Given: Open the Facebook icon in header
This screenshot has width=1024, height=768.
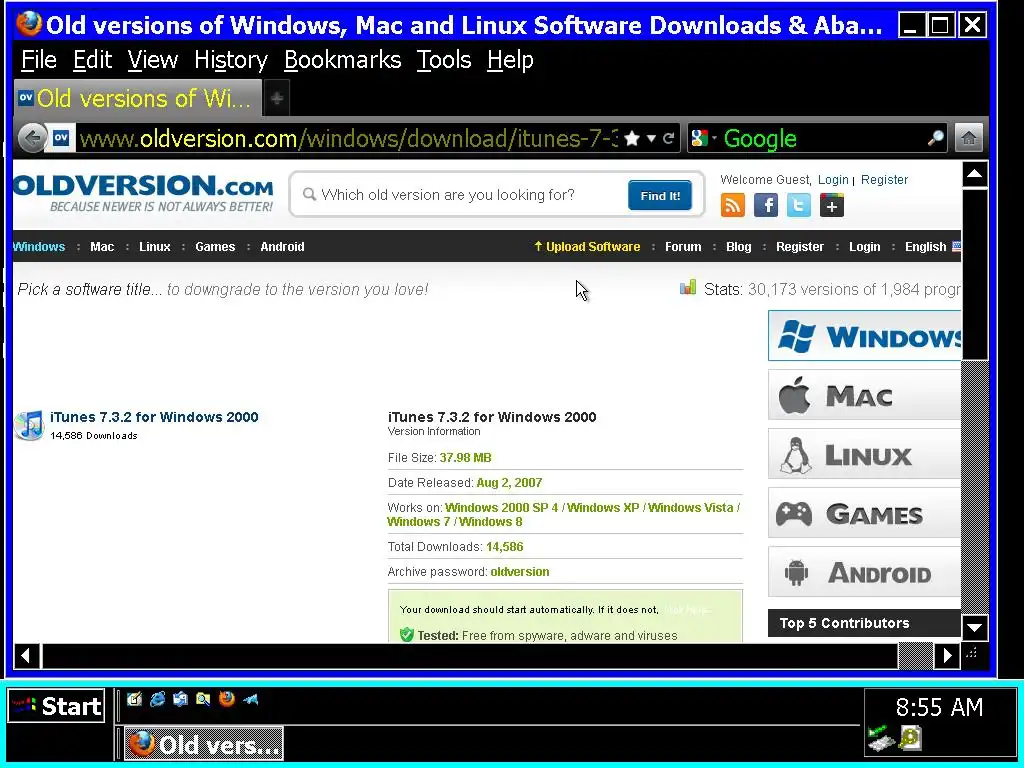Looking at the screenshot, I should pyautogui.click(x=765, y=205).
